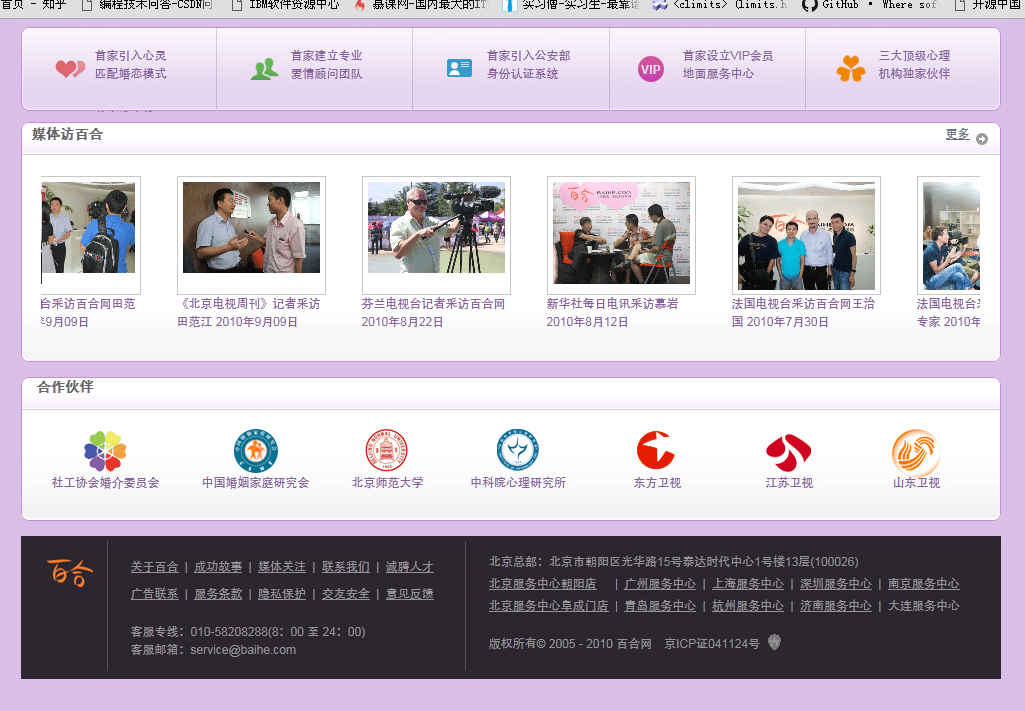The height and width of the screenshot is (711, 1025).
Task: Open the pink VIP badge icon
Action: click(651, 68)
